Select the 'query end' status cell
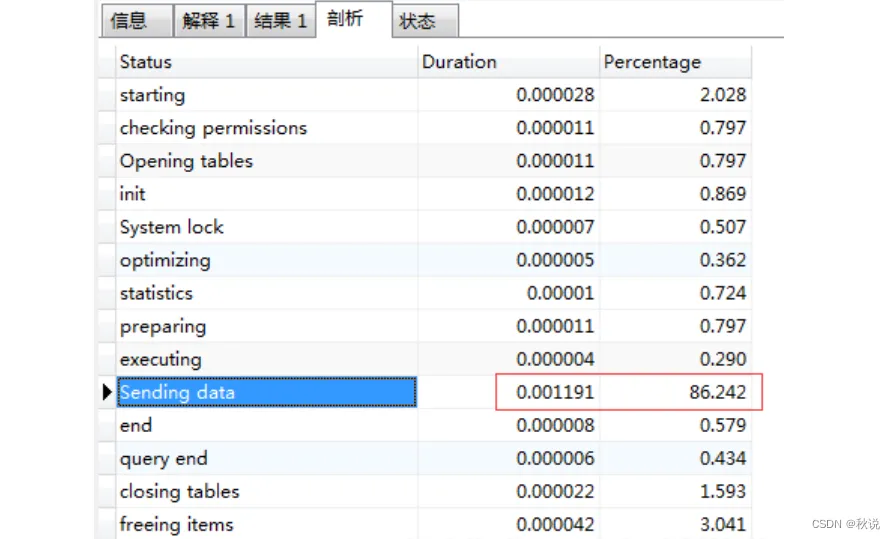The width and height of the screenshot is (895, 539). click(267, 458)
